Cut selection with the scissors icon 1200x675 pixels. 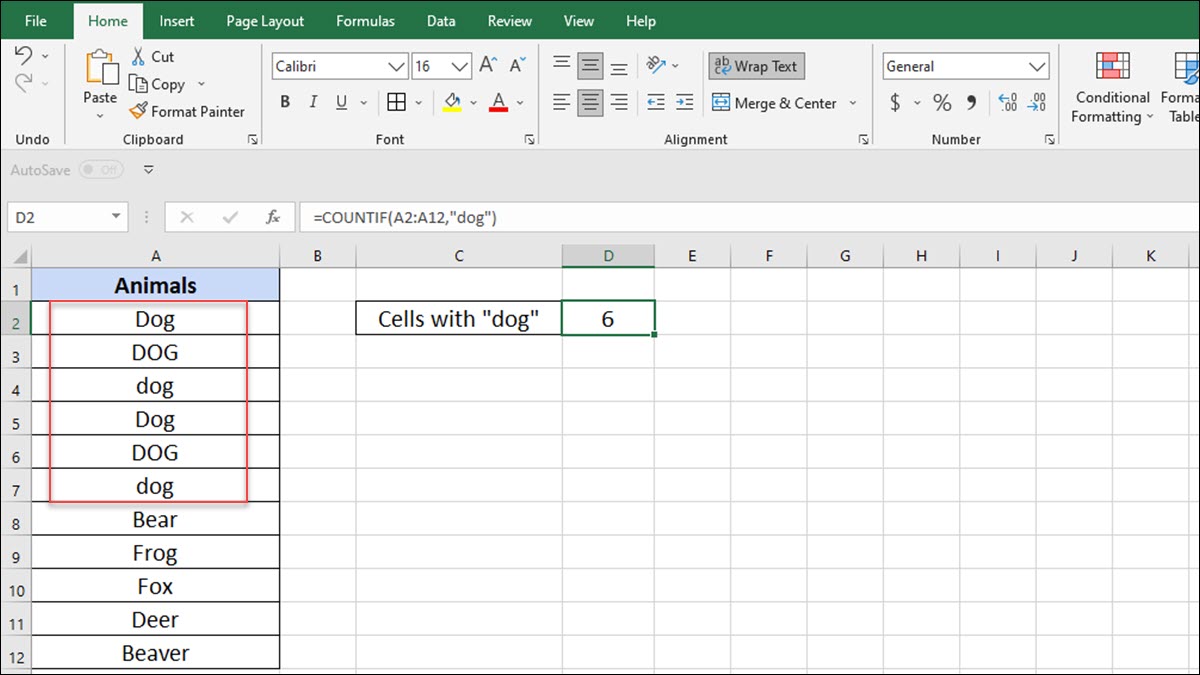(139, 57)
